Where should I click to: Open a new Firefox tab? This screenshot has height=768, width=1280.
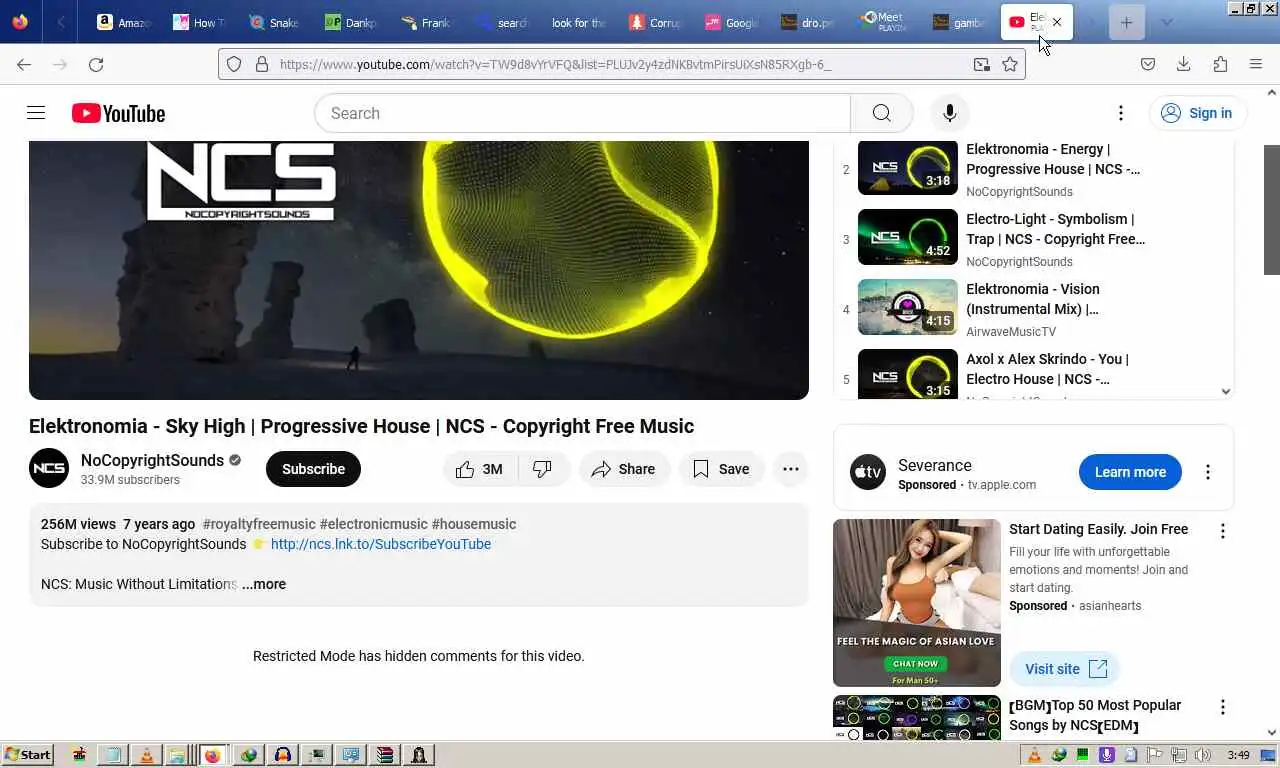point(1126,22)
